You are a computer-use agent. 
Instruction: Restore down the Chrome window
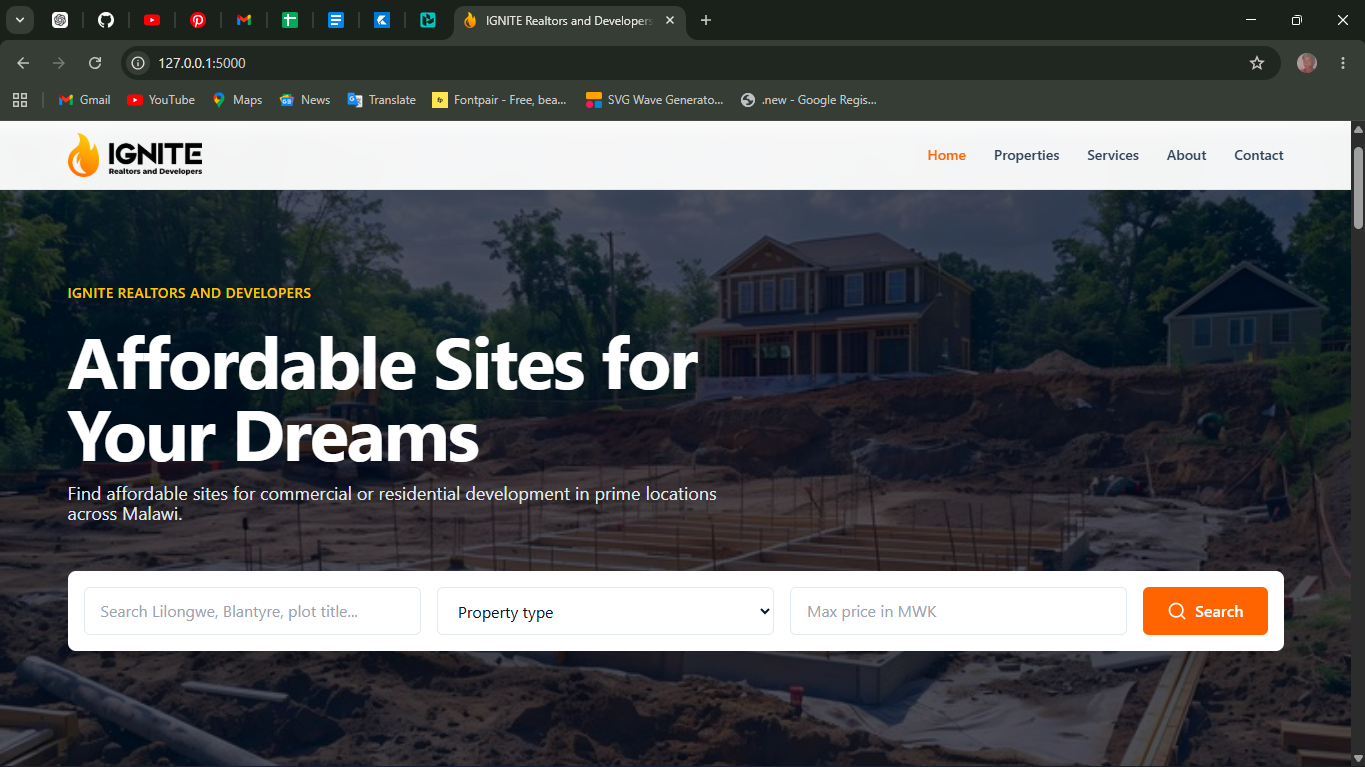1297,20
